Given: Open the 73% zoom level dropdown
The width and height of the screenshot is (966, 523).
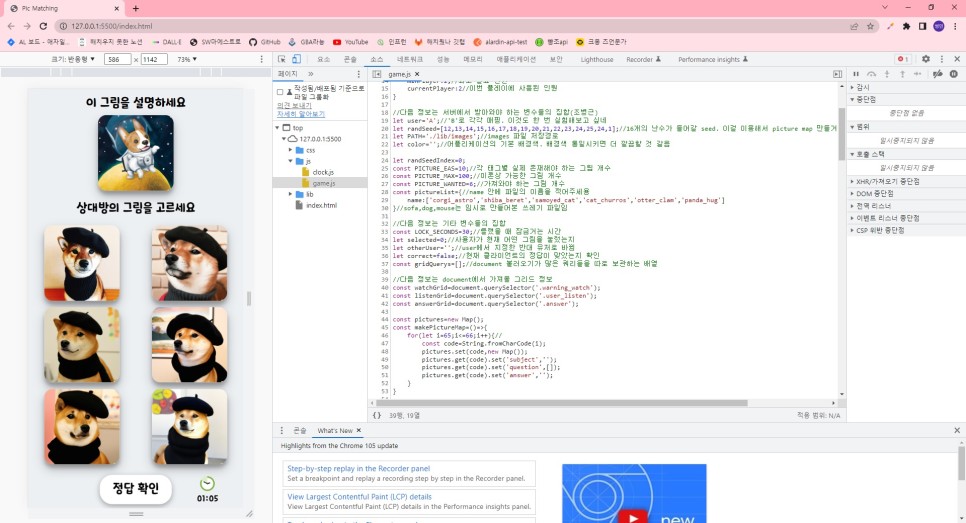Looking at the screenshot, I should pyautogui.click(x=186, y=59).
